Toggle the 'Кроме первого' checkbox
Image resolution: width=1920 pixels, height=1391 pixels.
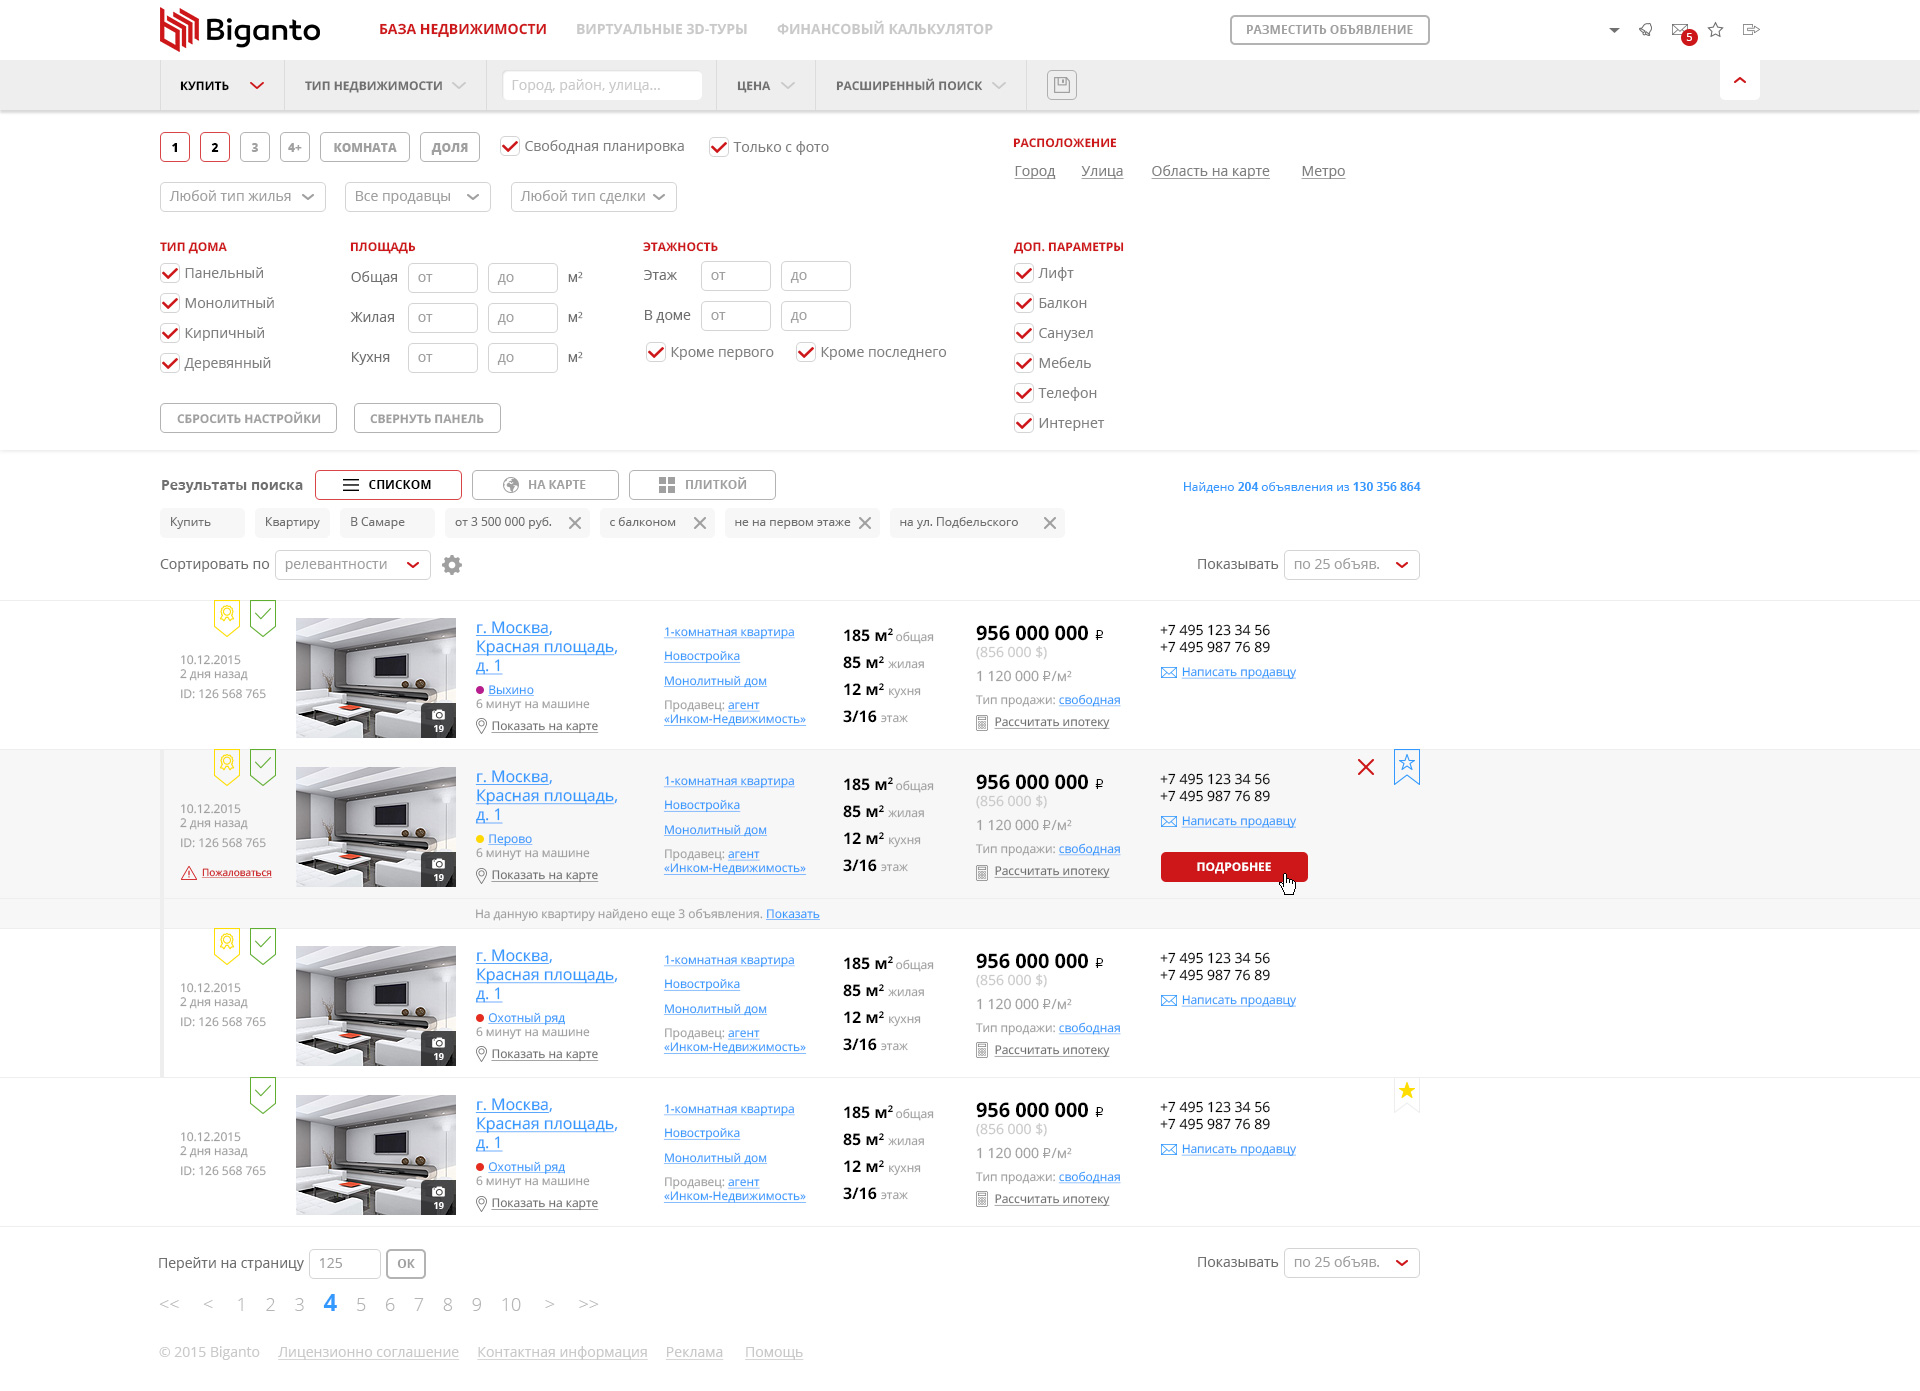pyautogui.click(x=656, y=352)
